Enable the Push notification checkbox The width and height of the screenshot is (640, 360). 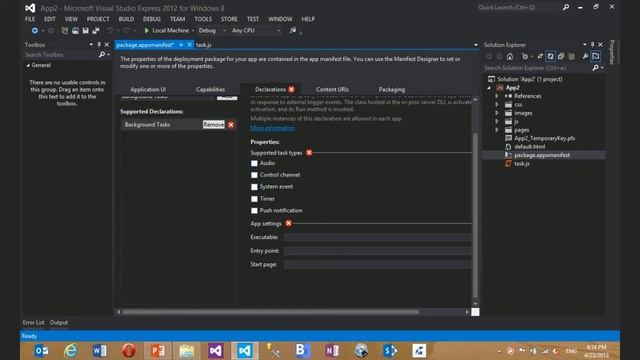[254, 211]
